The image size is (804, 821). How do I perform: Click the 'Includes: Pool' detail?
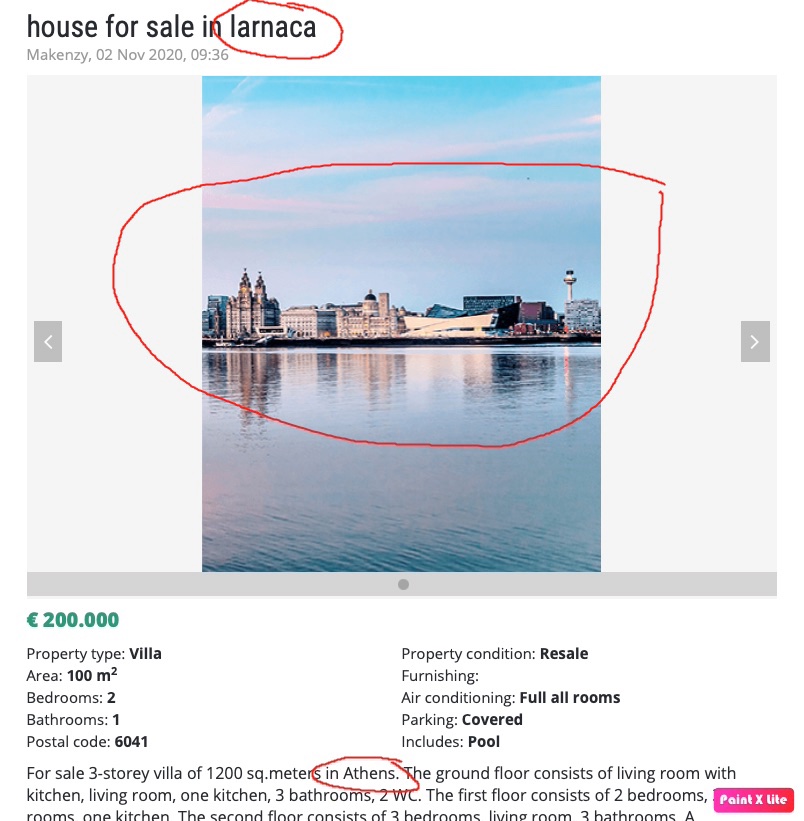click(x=450, y=742)
